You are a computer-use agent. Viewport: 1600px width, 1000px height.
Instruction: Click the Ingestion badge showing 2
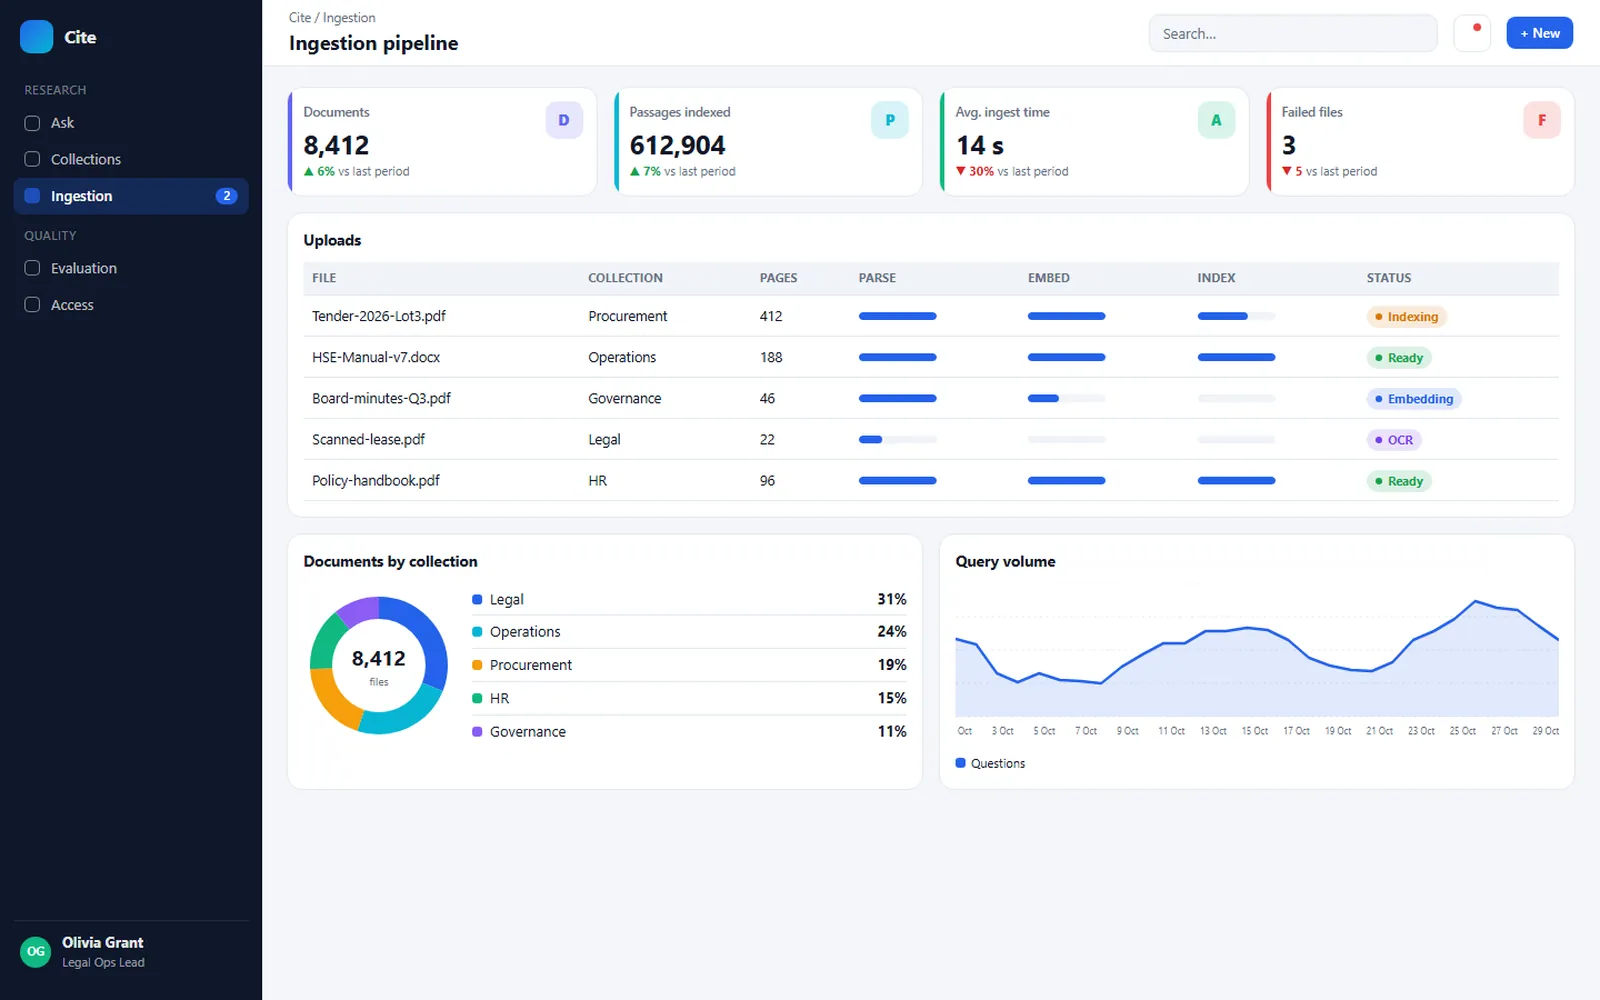227,196
